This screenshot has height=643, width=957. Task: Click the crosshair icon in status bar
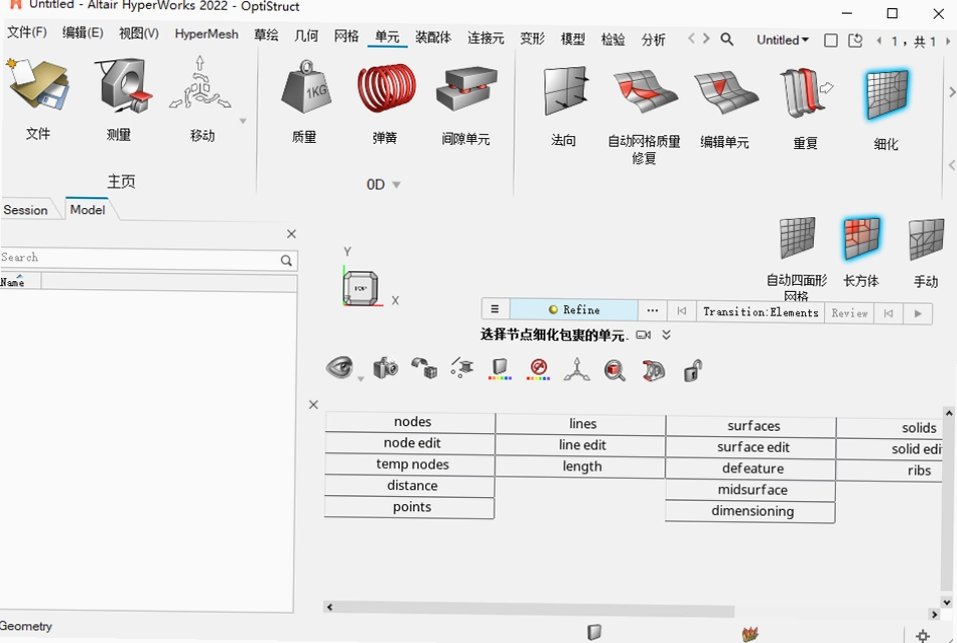point(923,635)
